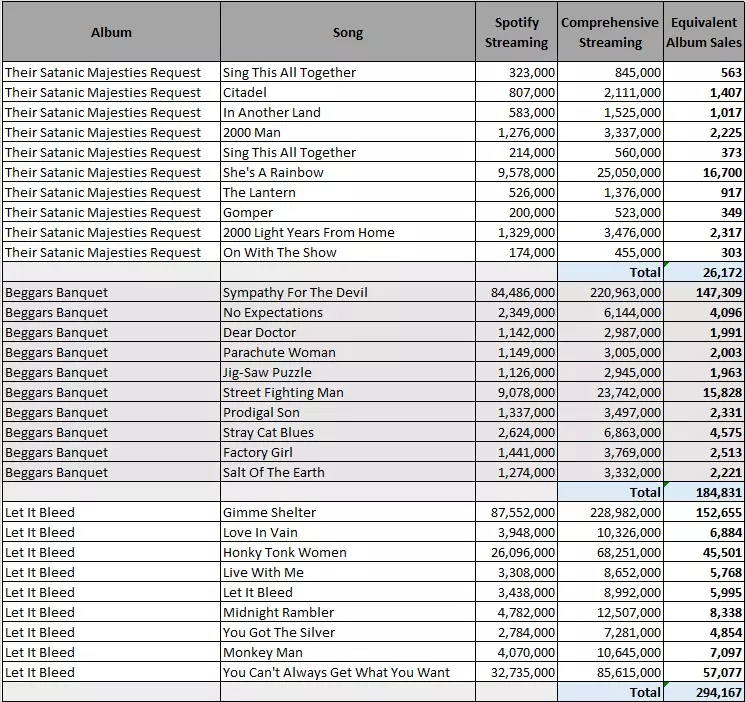Click the 228,982,000 comprehensive streaming value
Image resolution: width=745 pixels, height=702 pixels.
click(x=610, y=512)
